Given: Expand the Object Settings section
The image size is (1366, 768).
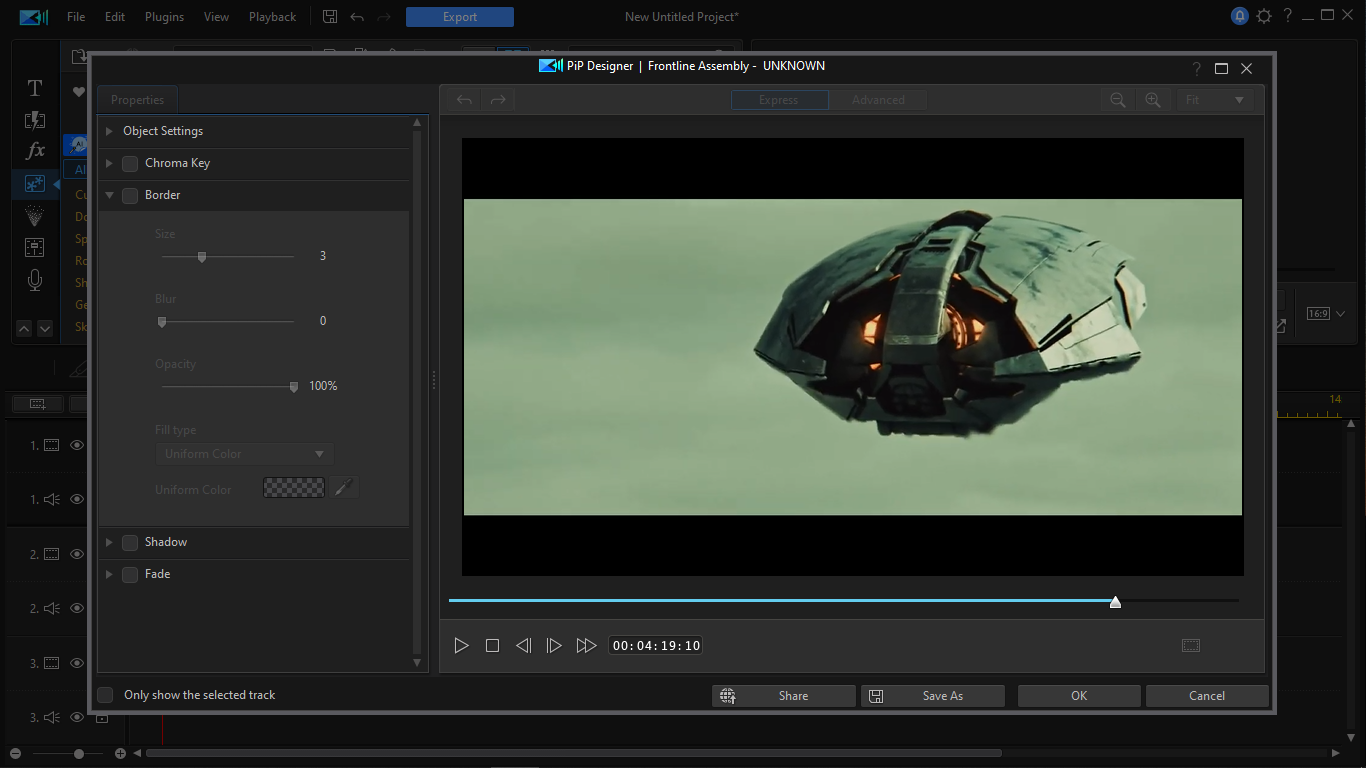Looking at the screenshot, I should [109, 131].
